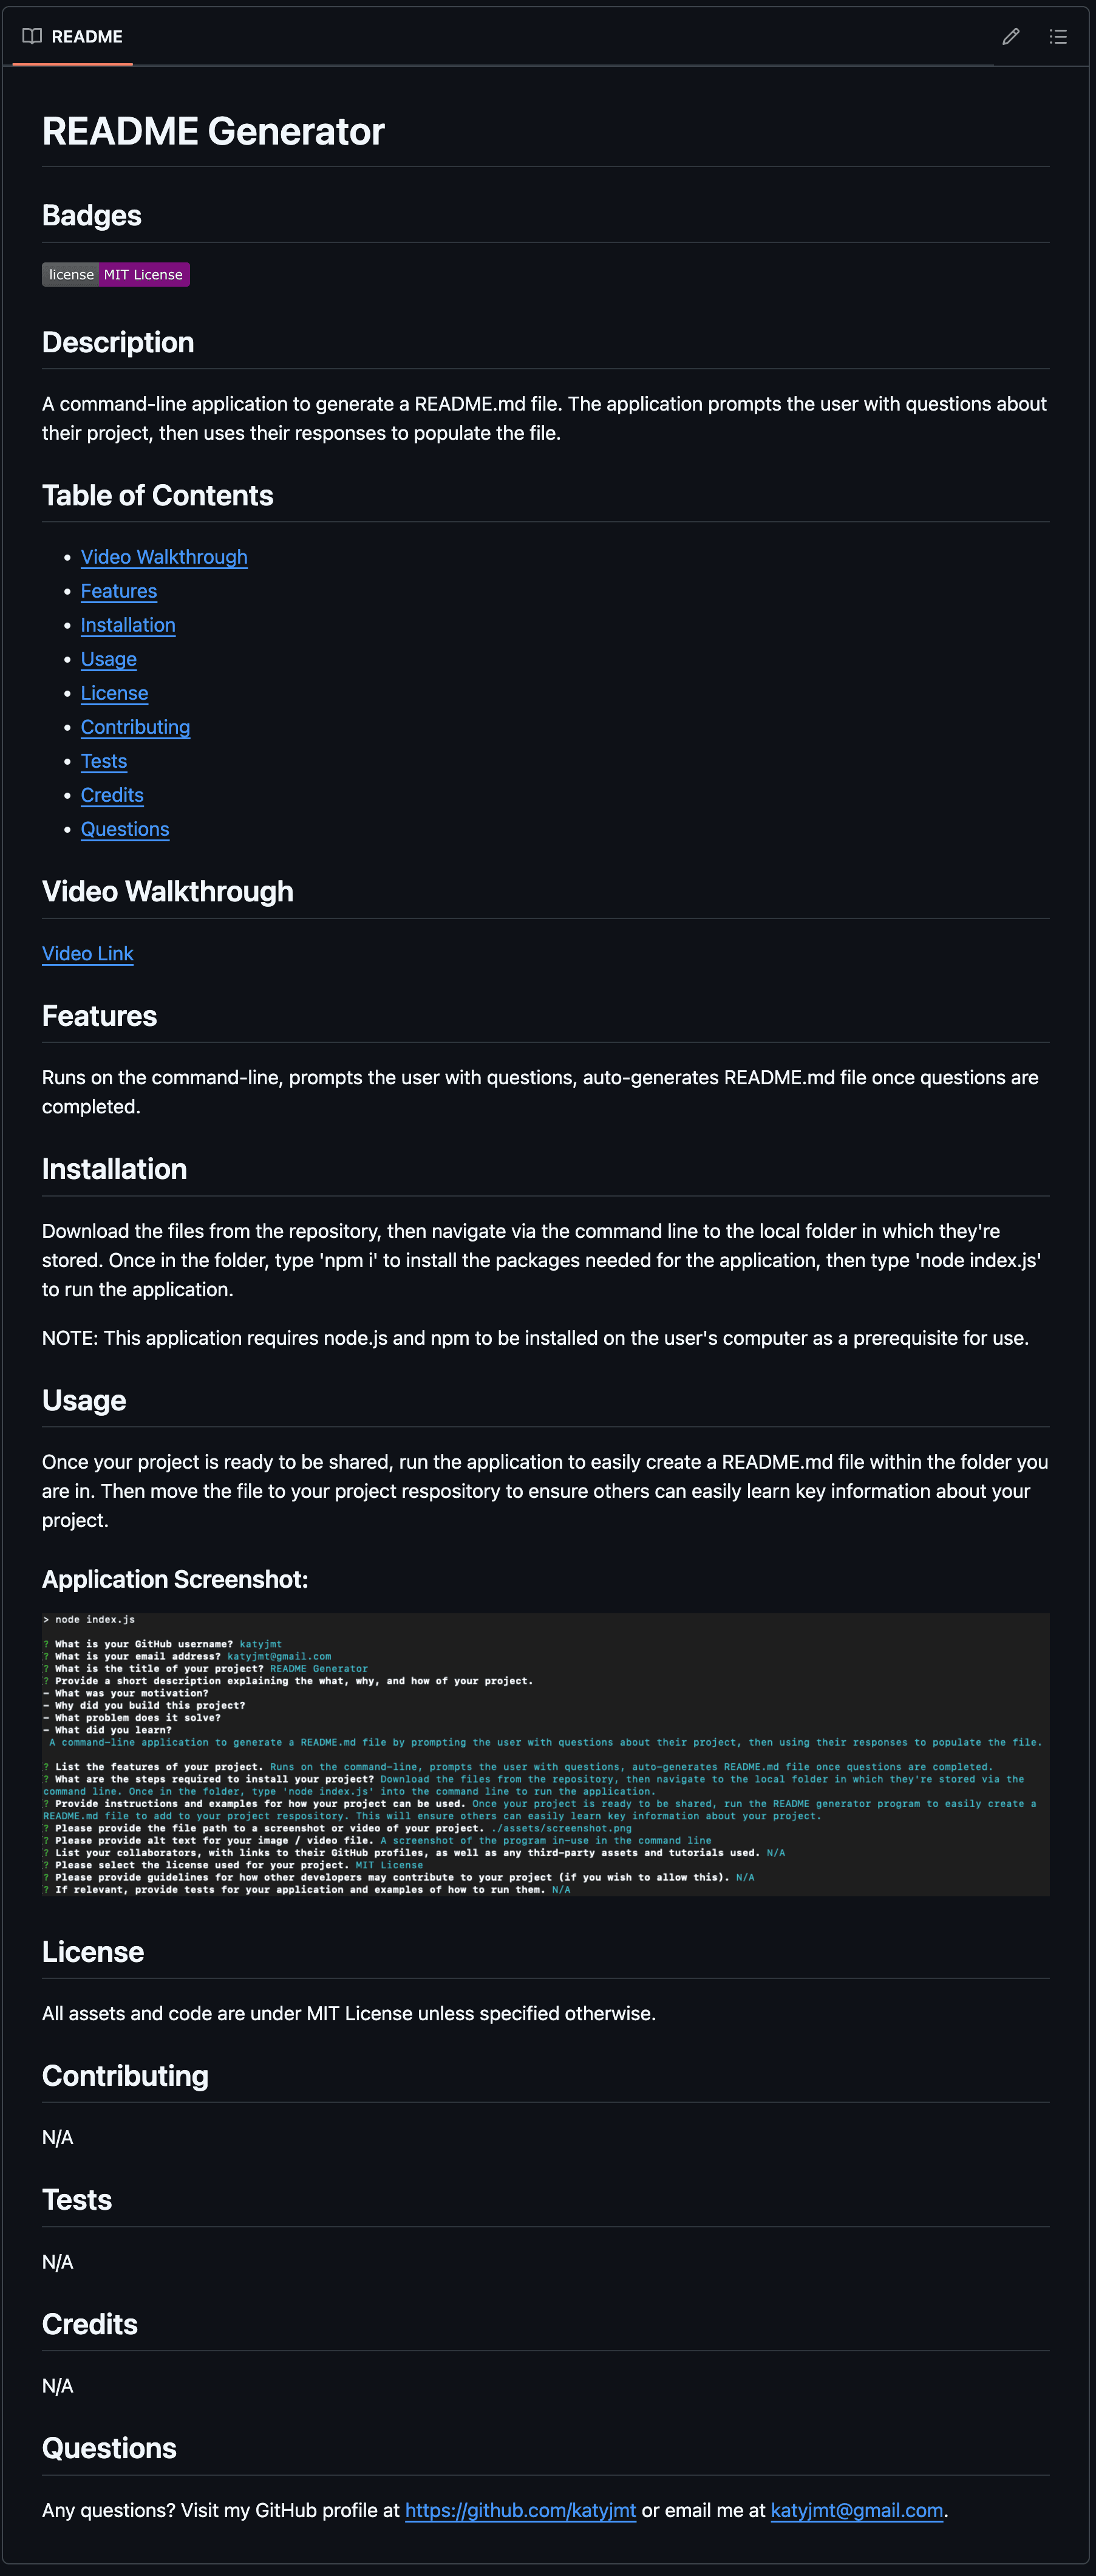The image size is (1096, 2576).
Task: Select the README Generator page heading
Action: point(213,130)
